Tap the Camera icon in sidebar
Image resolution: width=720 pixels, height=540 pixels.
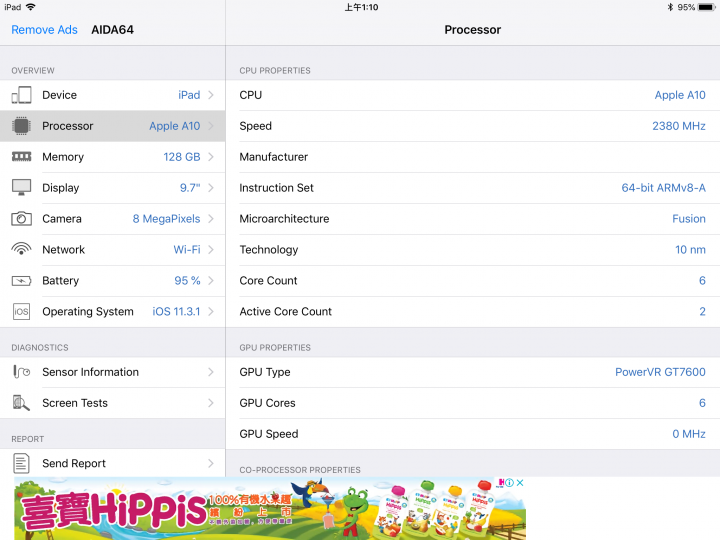21,219
